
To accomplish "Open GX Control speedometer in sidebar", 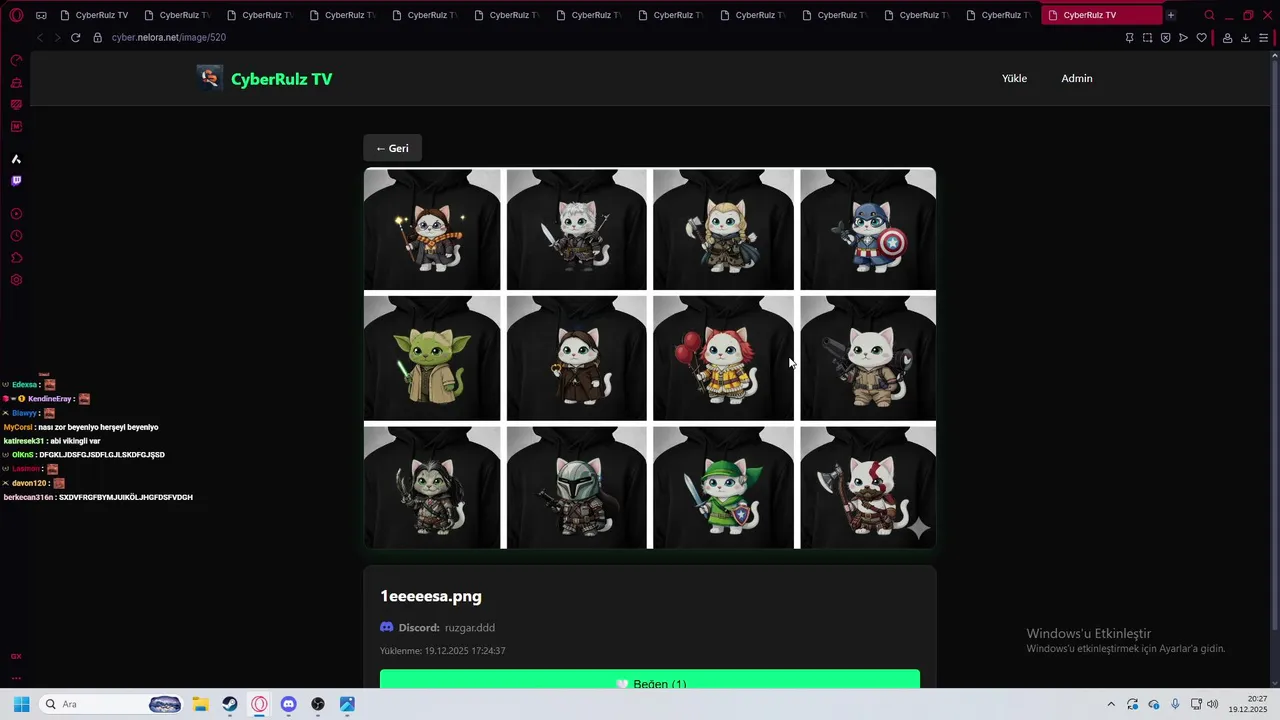I will 16,60.
